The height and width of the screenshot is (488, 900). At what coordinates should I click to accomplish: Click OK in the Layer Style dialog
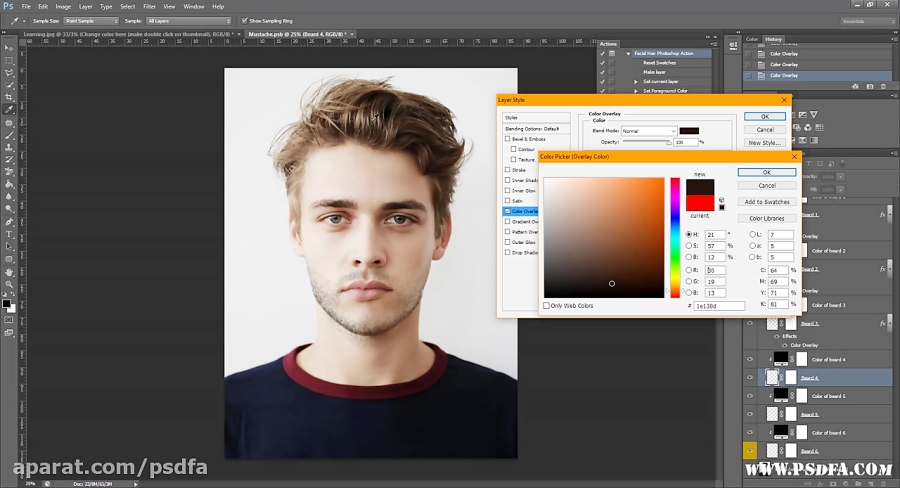(765, 117)
